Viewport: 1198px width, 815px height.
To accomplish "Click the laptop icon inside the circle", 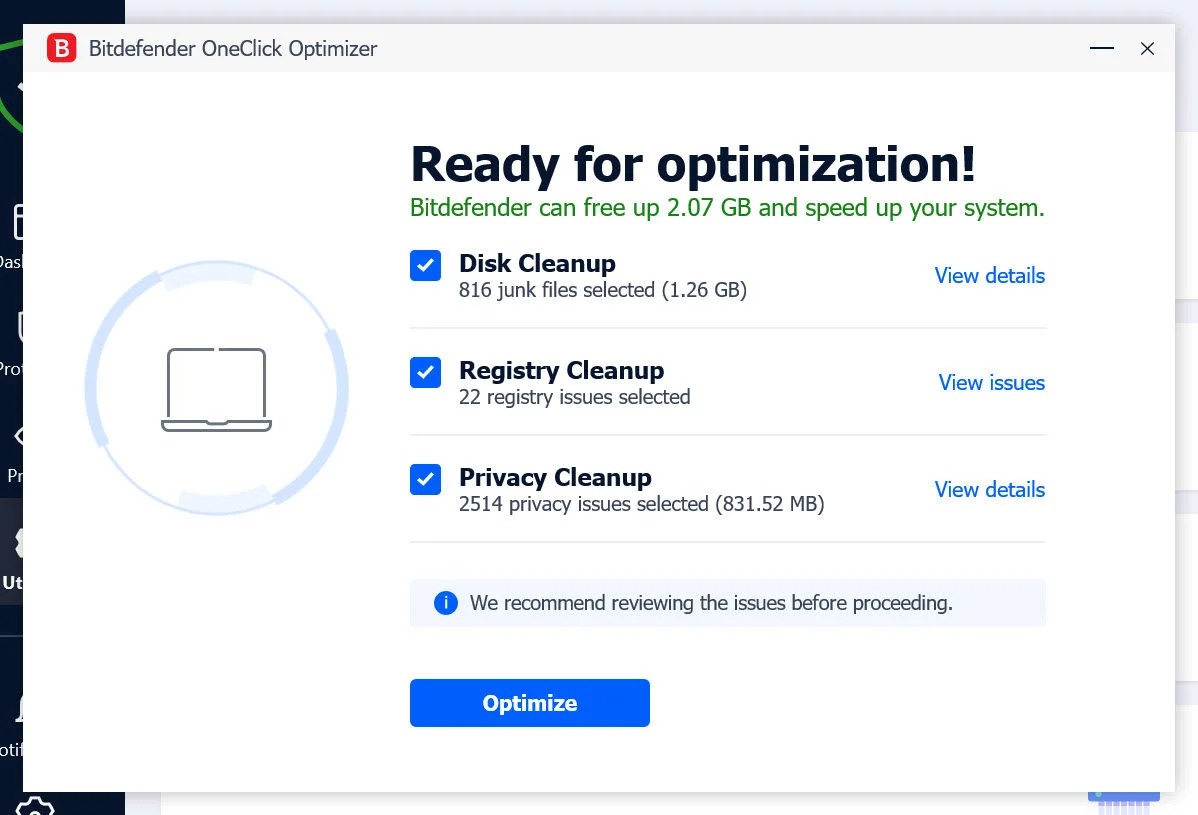I will coord(216,390).
